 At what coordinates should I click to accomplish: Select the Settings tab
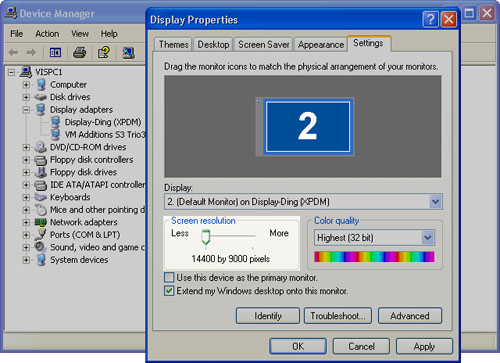[368, 43]
